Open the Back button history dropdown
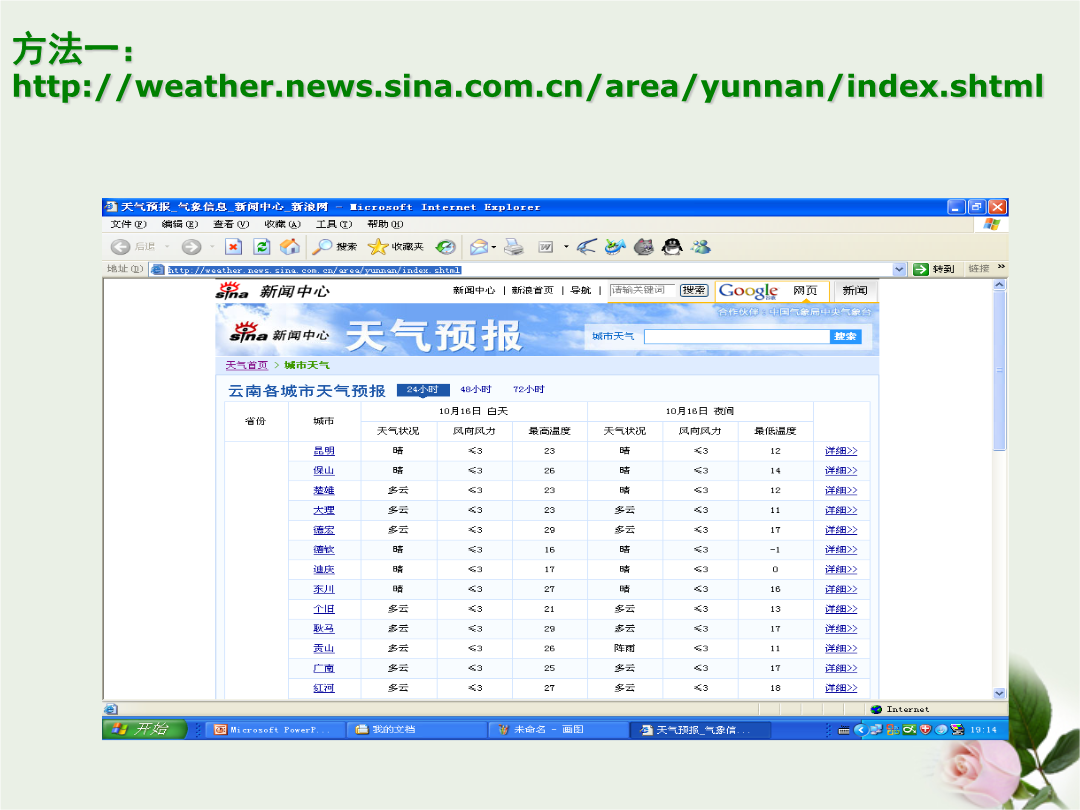This screenshot has width=1080, height=810. click(167, 247)
